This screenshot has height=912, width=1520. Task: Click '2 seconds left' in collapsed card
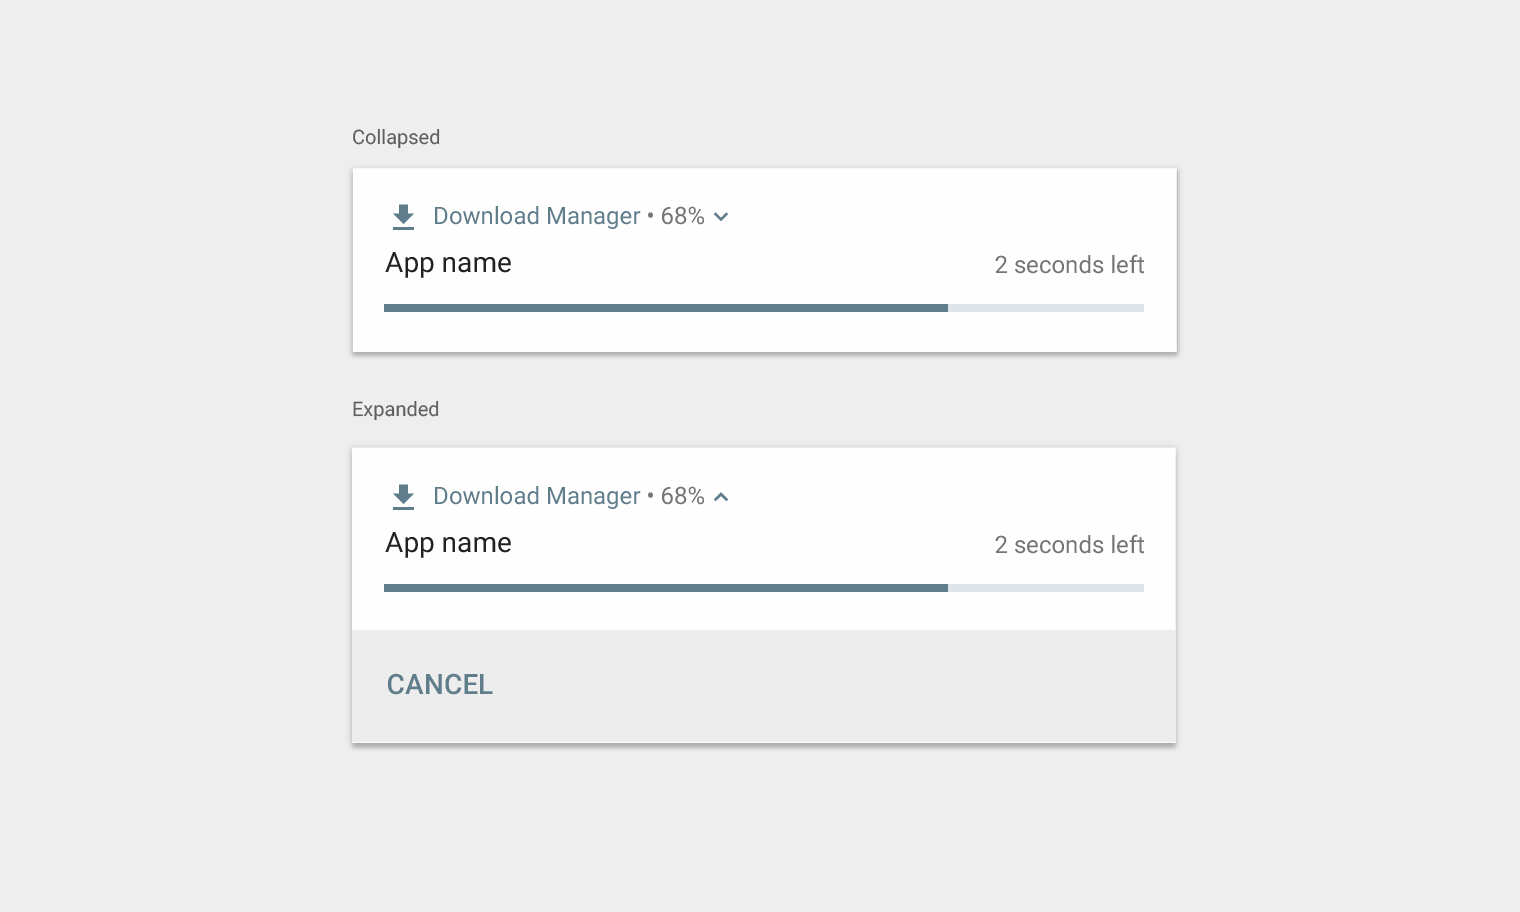coord(1069,265)
